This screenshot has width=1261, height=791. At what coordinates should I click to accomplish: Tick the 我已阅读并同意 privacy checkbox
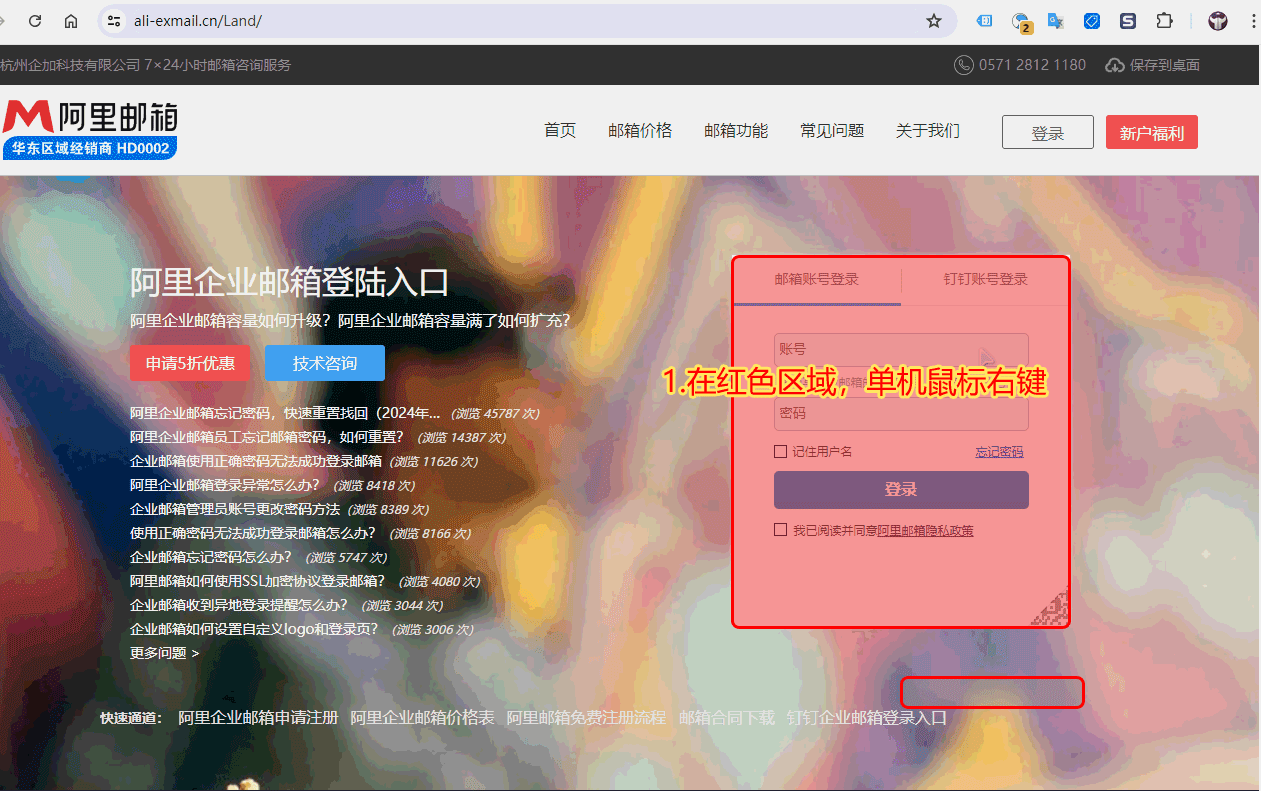(780, 530)
